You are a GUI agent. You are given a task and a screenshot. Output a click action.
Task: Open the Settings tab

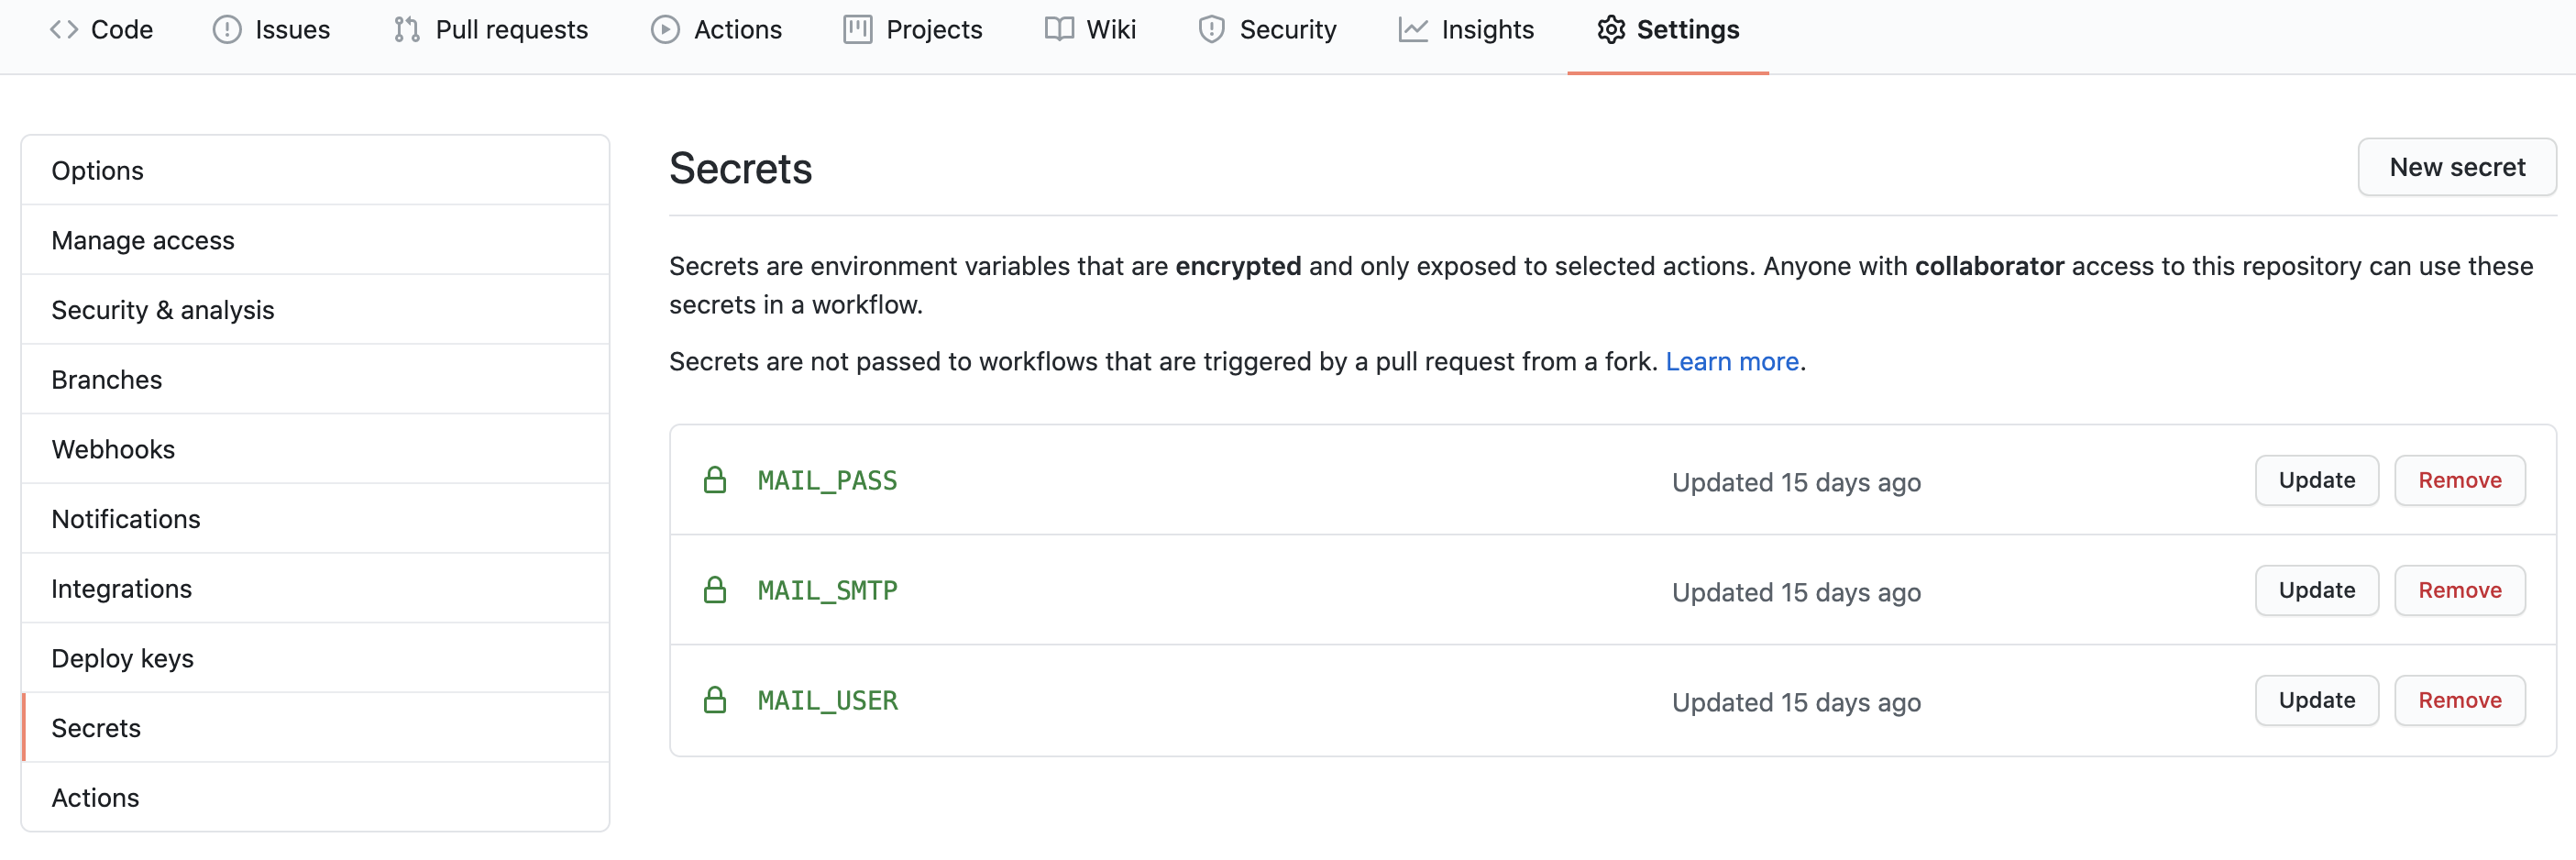(1668, 30)
